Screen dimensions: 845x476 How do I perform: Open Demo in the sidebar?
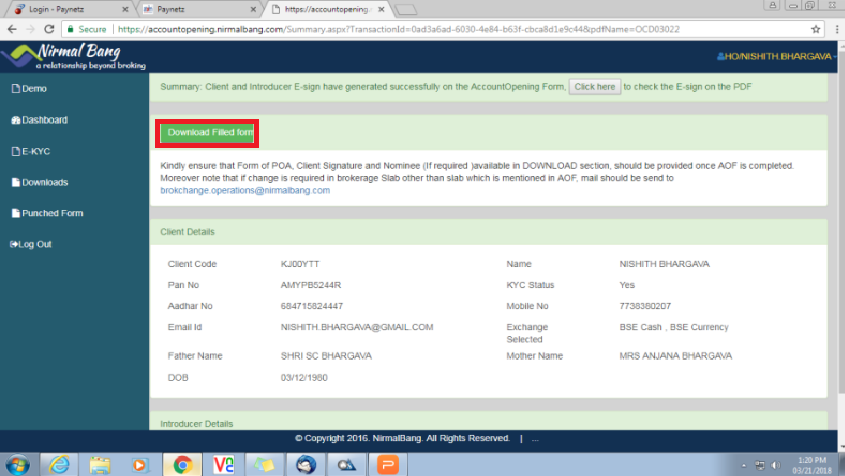click(34, 89)
